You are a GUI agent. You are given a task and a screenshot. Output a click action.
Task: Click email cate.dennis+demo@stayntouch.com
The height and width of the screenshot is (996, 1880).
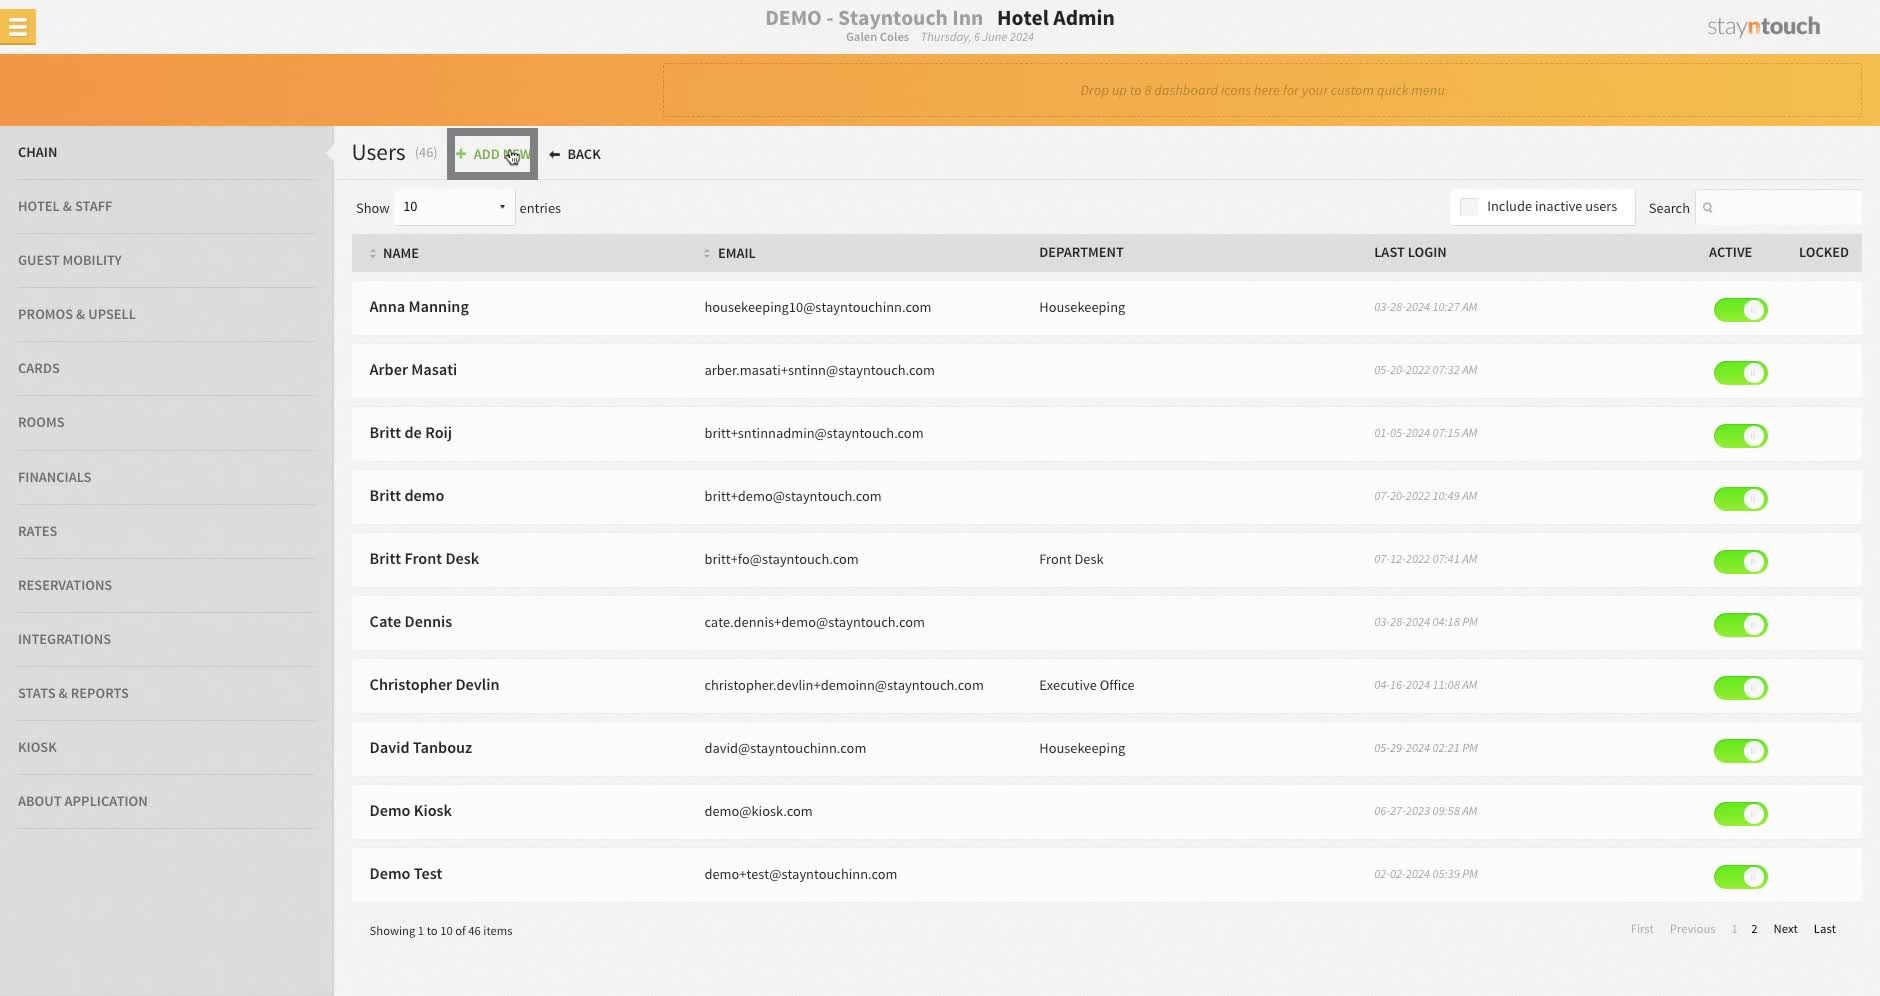point(814,623)
